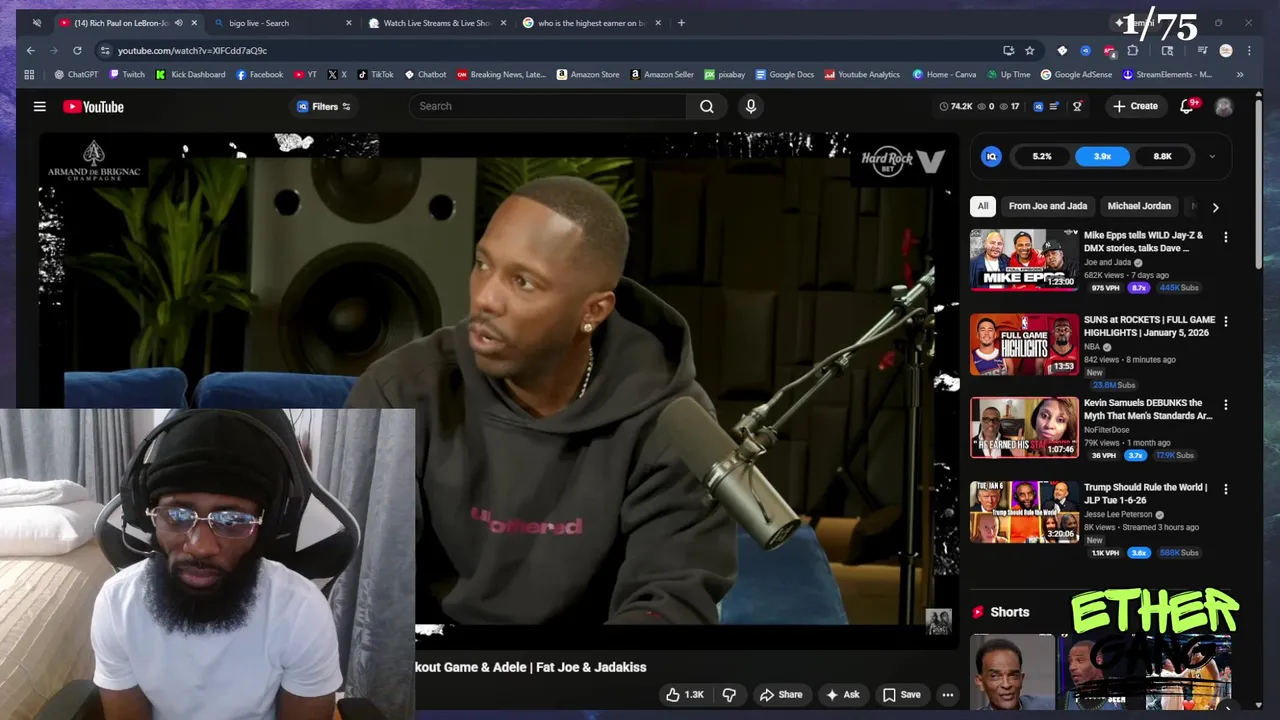Open the Chrome three-dot menu

tap(1249, 50)
